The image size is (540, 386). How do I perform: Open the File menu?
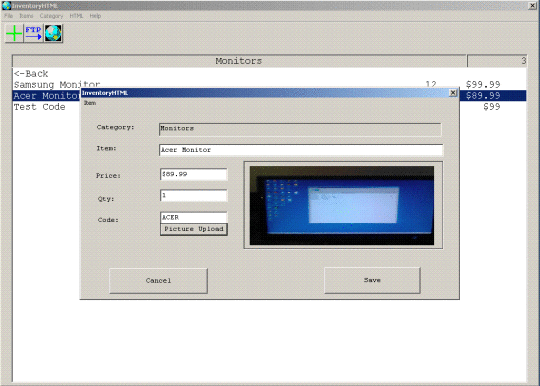(x=8, y=16)
